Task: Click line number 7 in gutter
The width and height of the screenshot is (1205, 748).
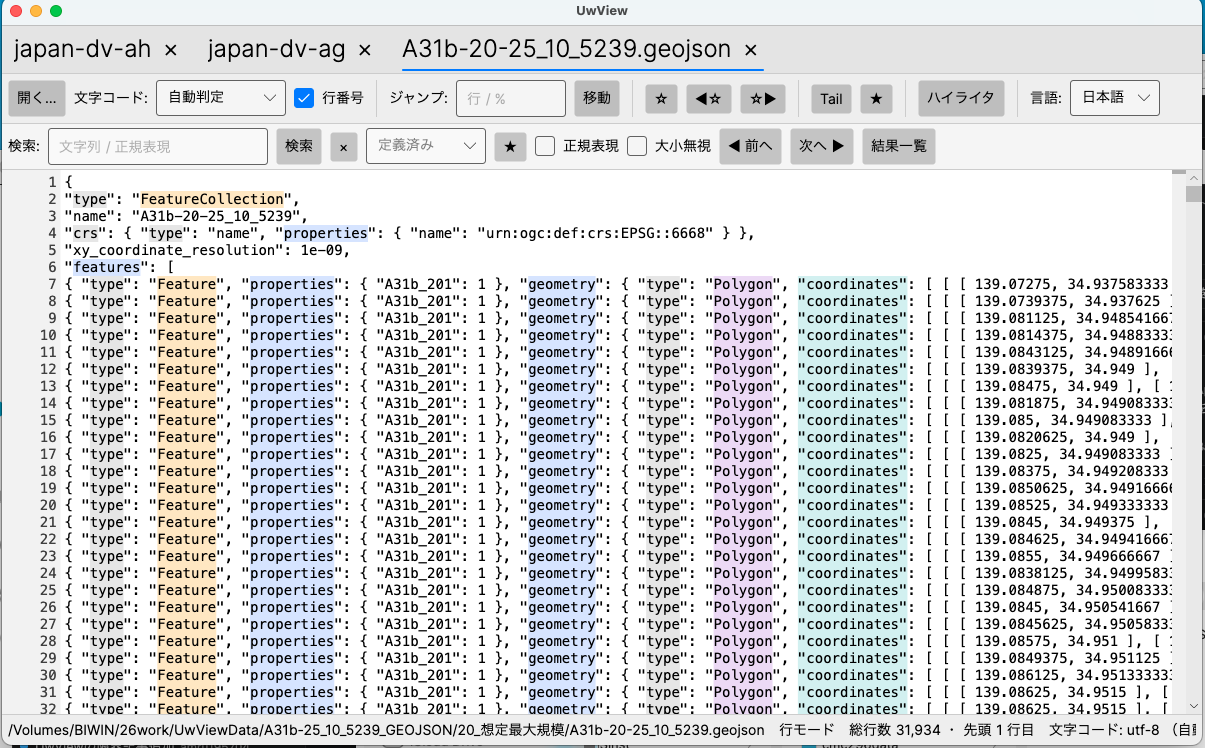Action: (52, 284)
